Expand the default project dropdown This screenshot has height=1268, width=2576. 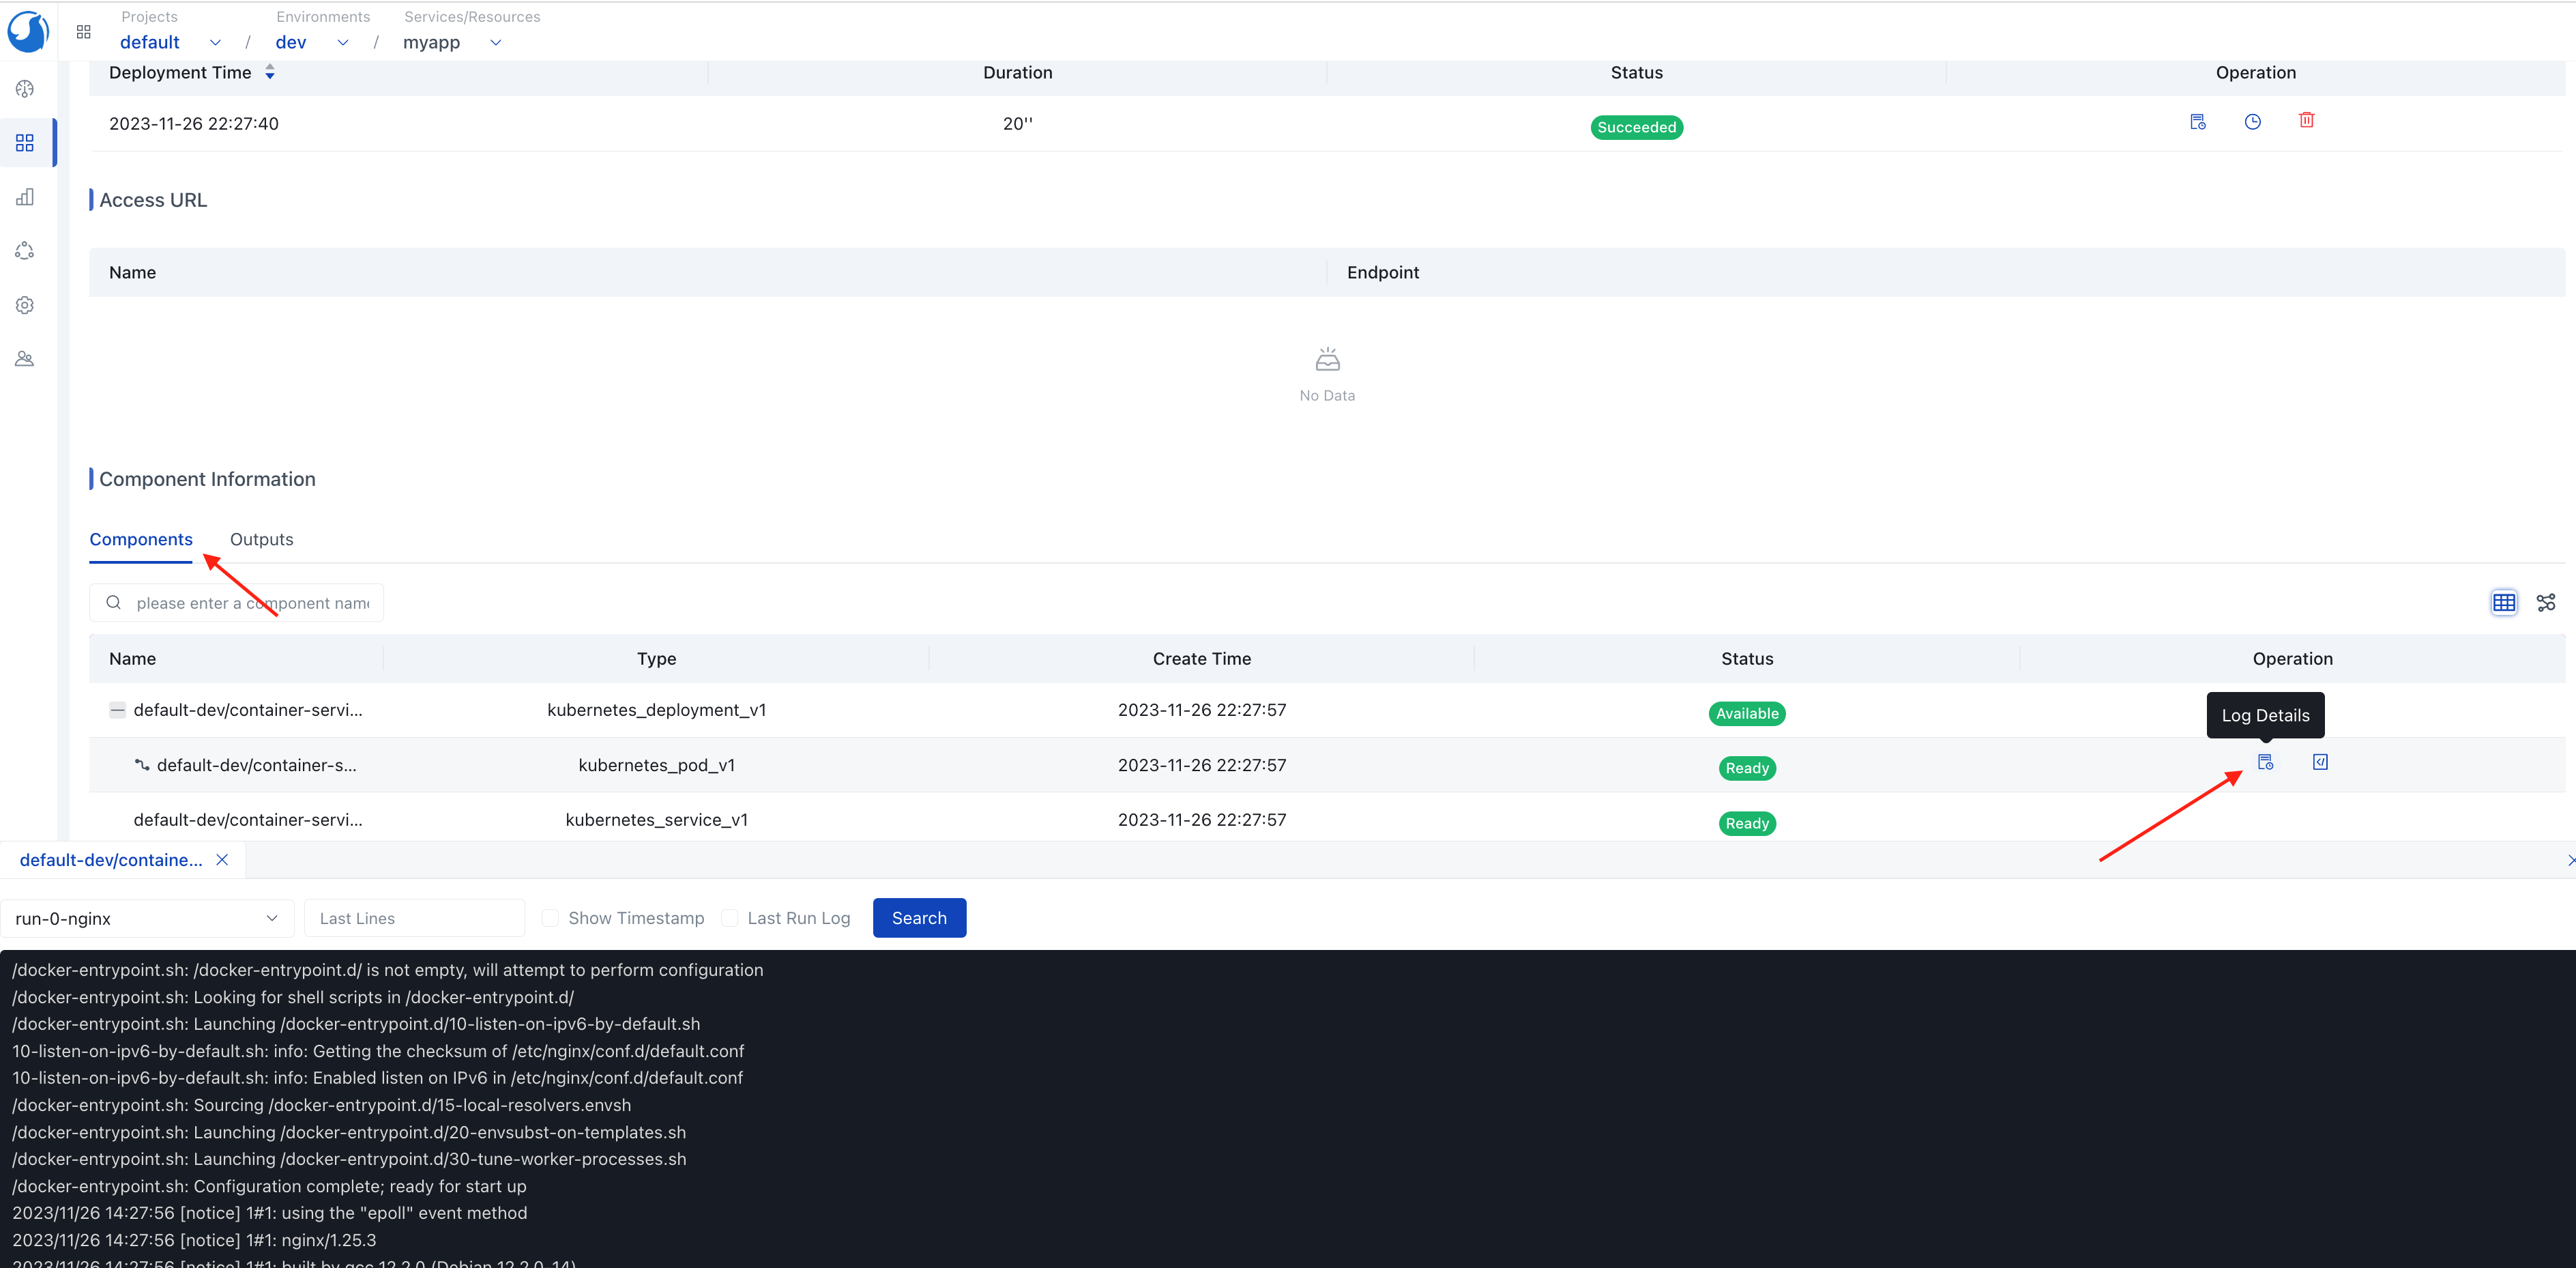pos(214,42)
